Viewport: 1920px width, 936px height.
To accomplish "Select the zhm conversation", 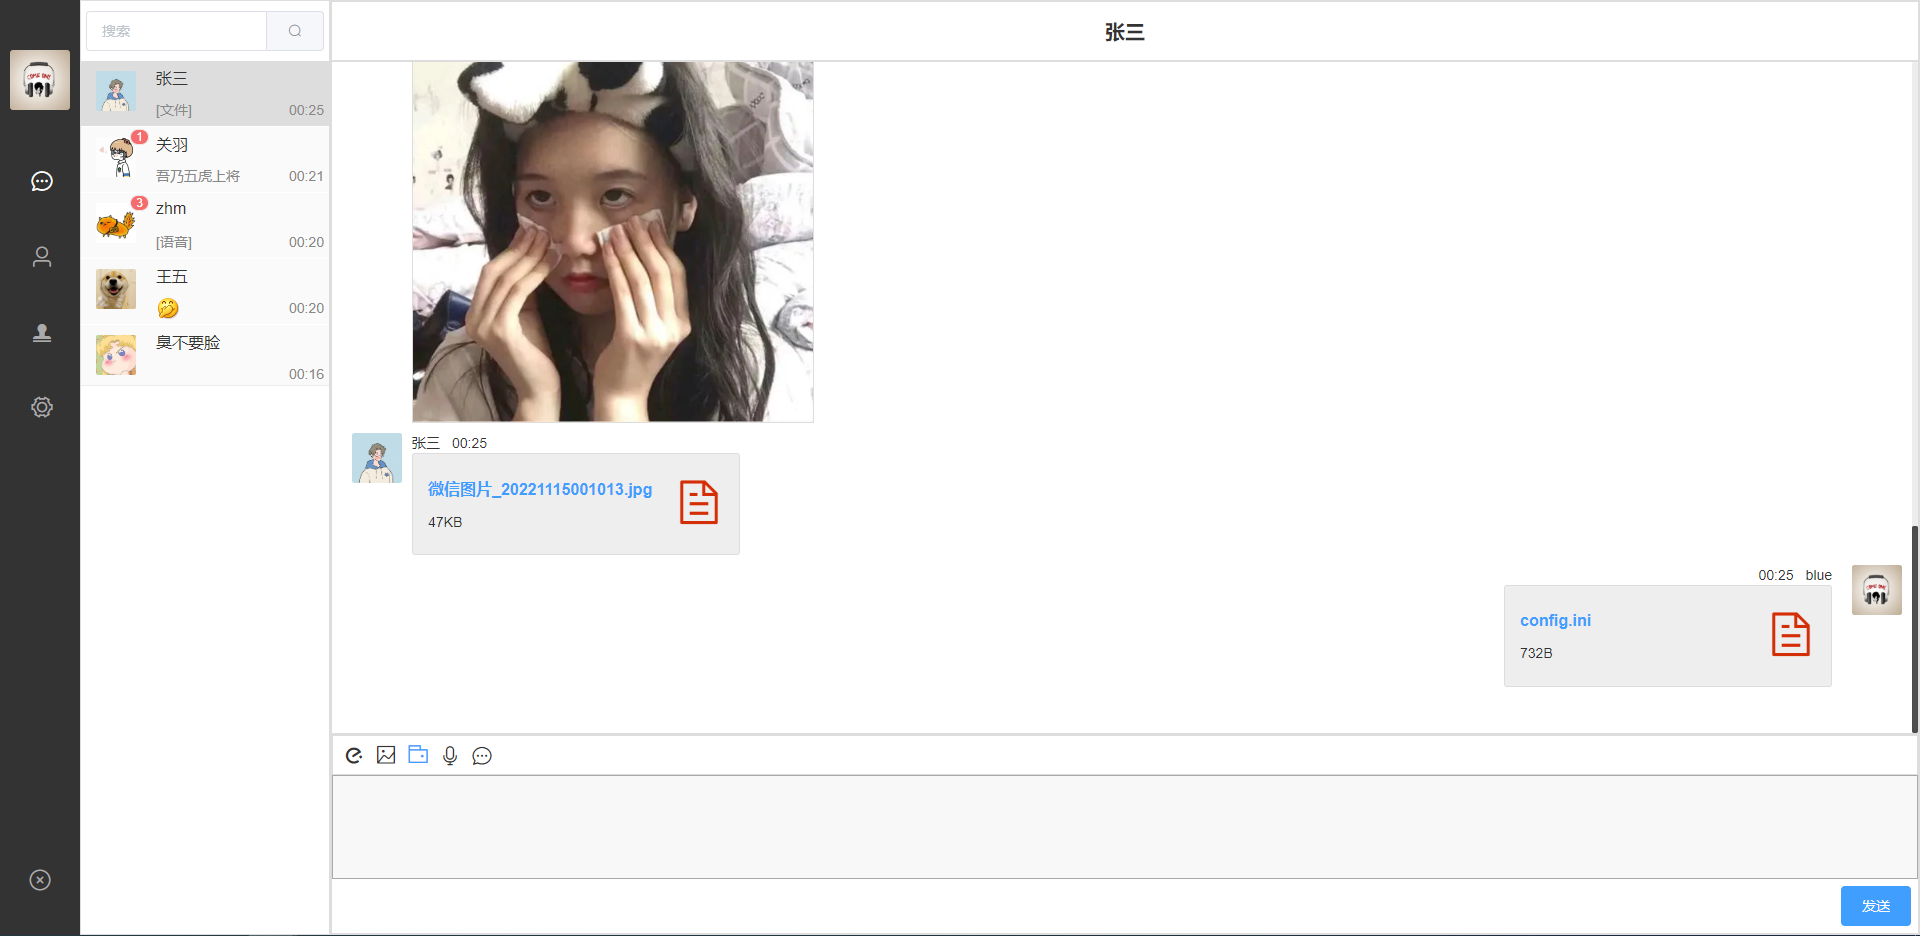I will point(206,225).
